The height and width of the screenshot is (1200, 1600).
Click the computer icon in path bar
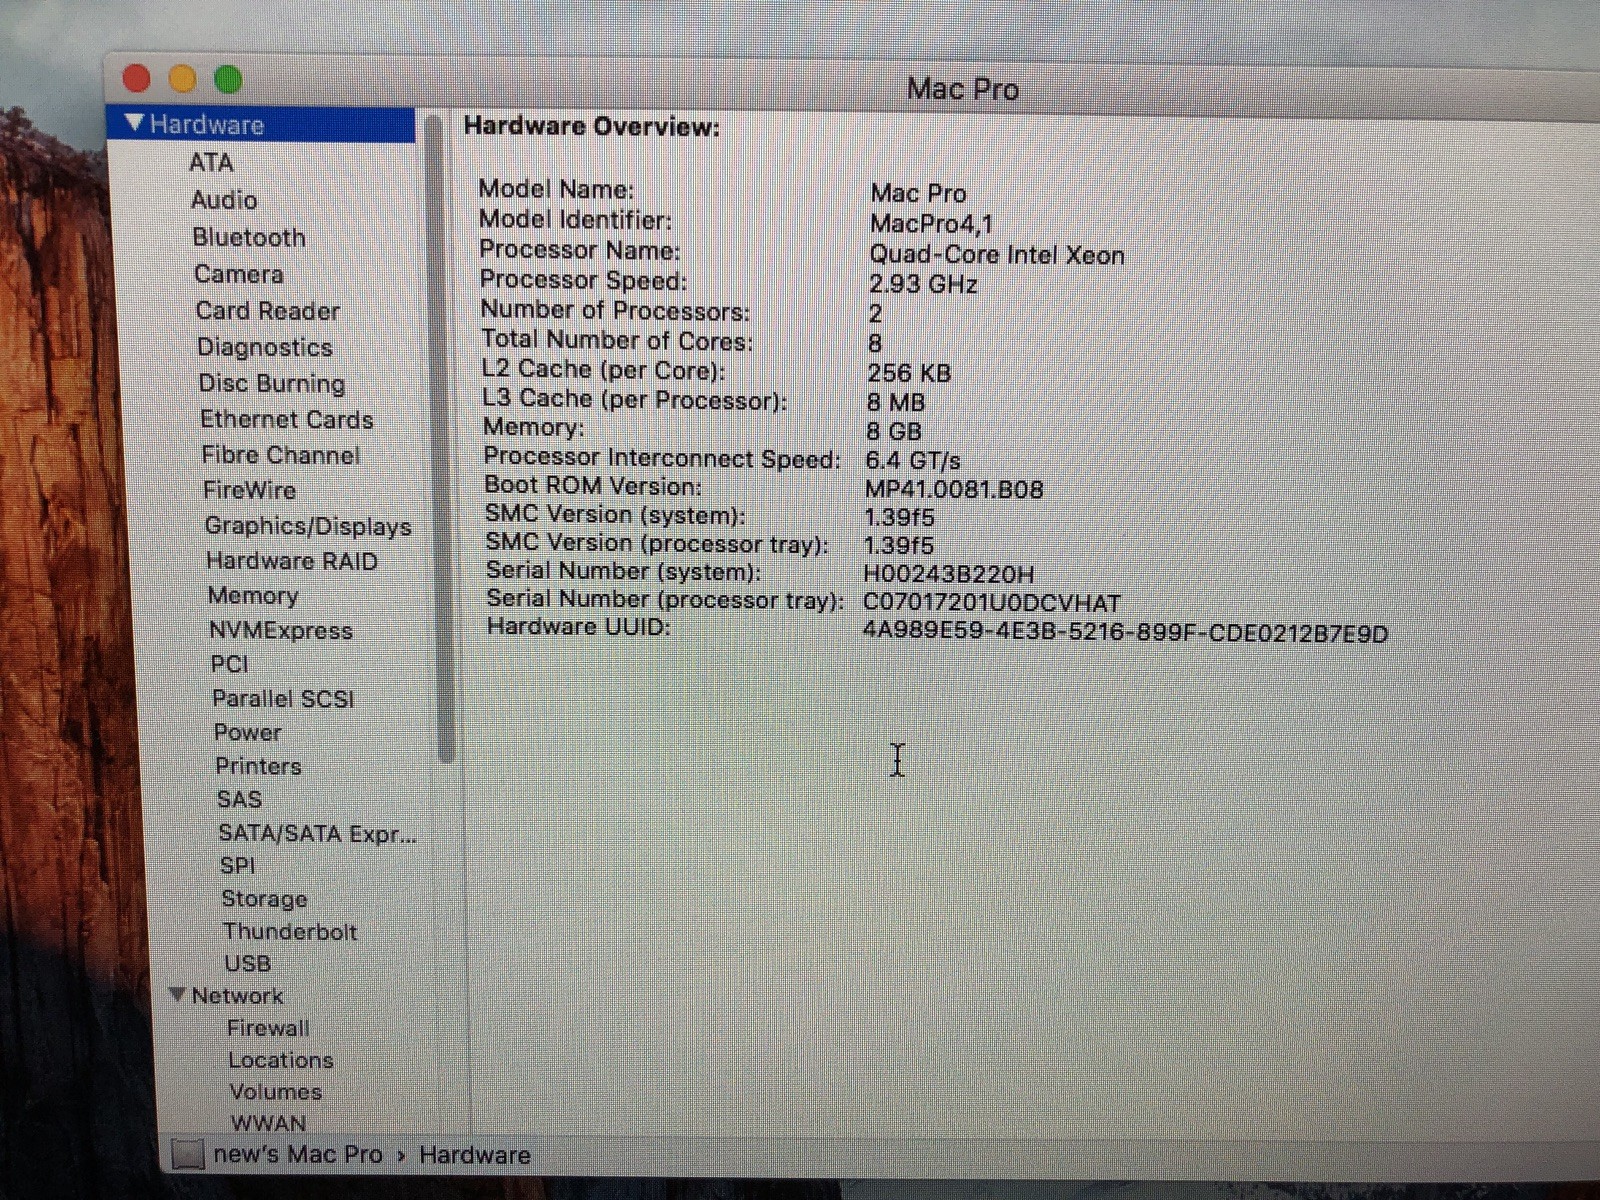point(187,1154)
